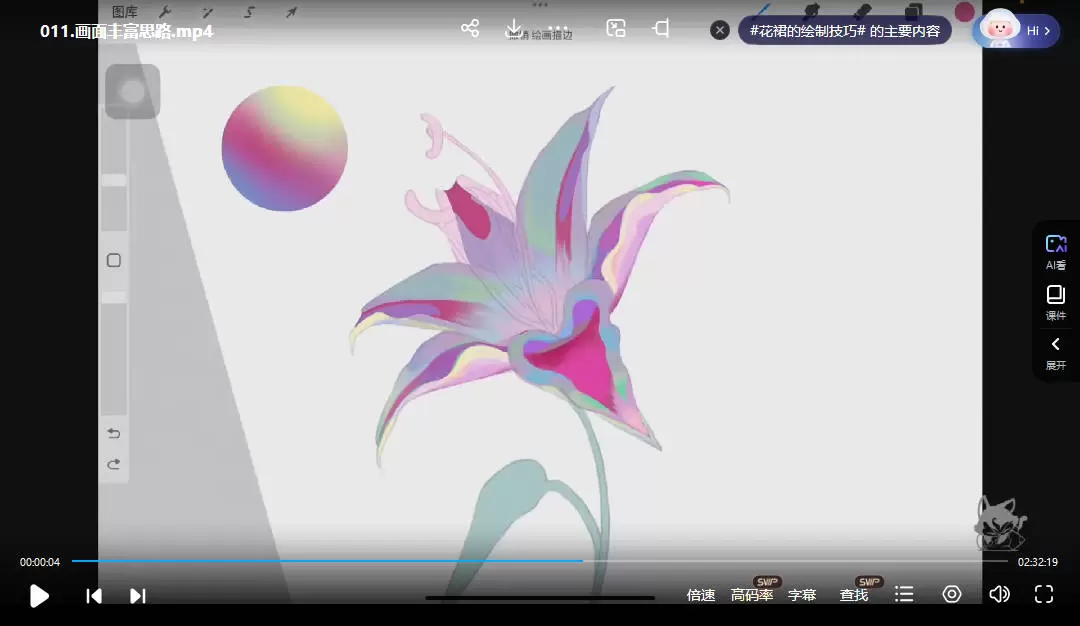Click the magic wand adjustments icon

[x=207, y=12]
